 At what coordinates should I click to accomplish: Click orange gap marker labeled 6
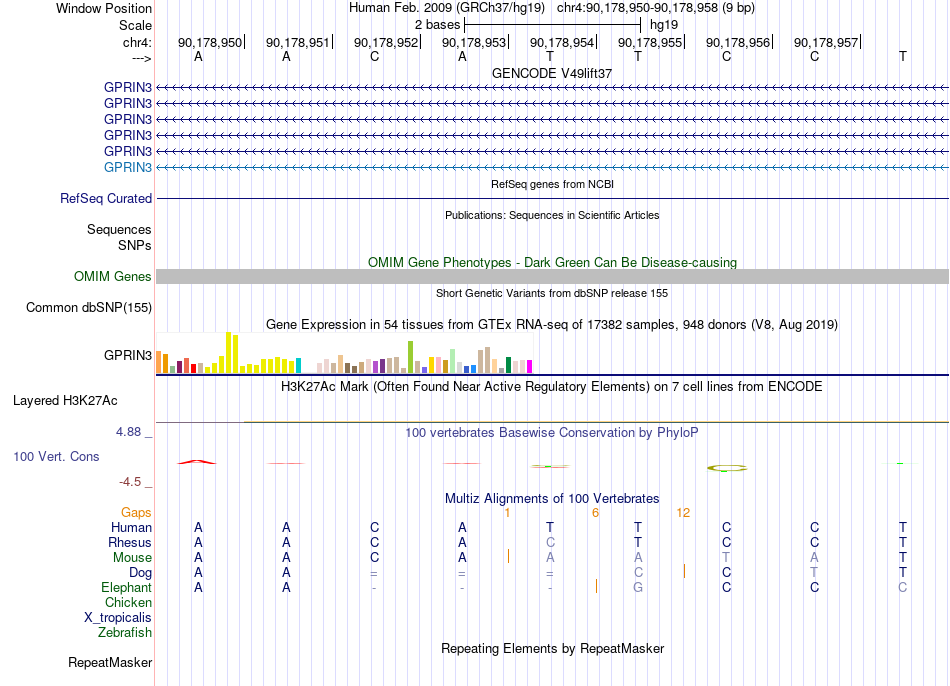pyautogui.click(x=596, y=513)
